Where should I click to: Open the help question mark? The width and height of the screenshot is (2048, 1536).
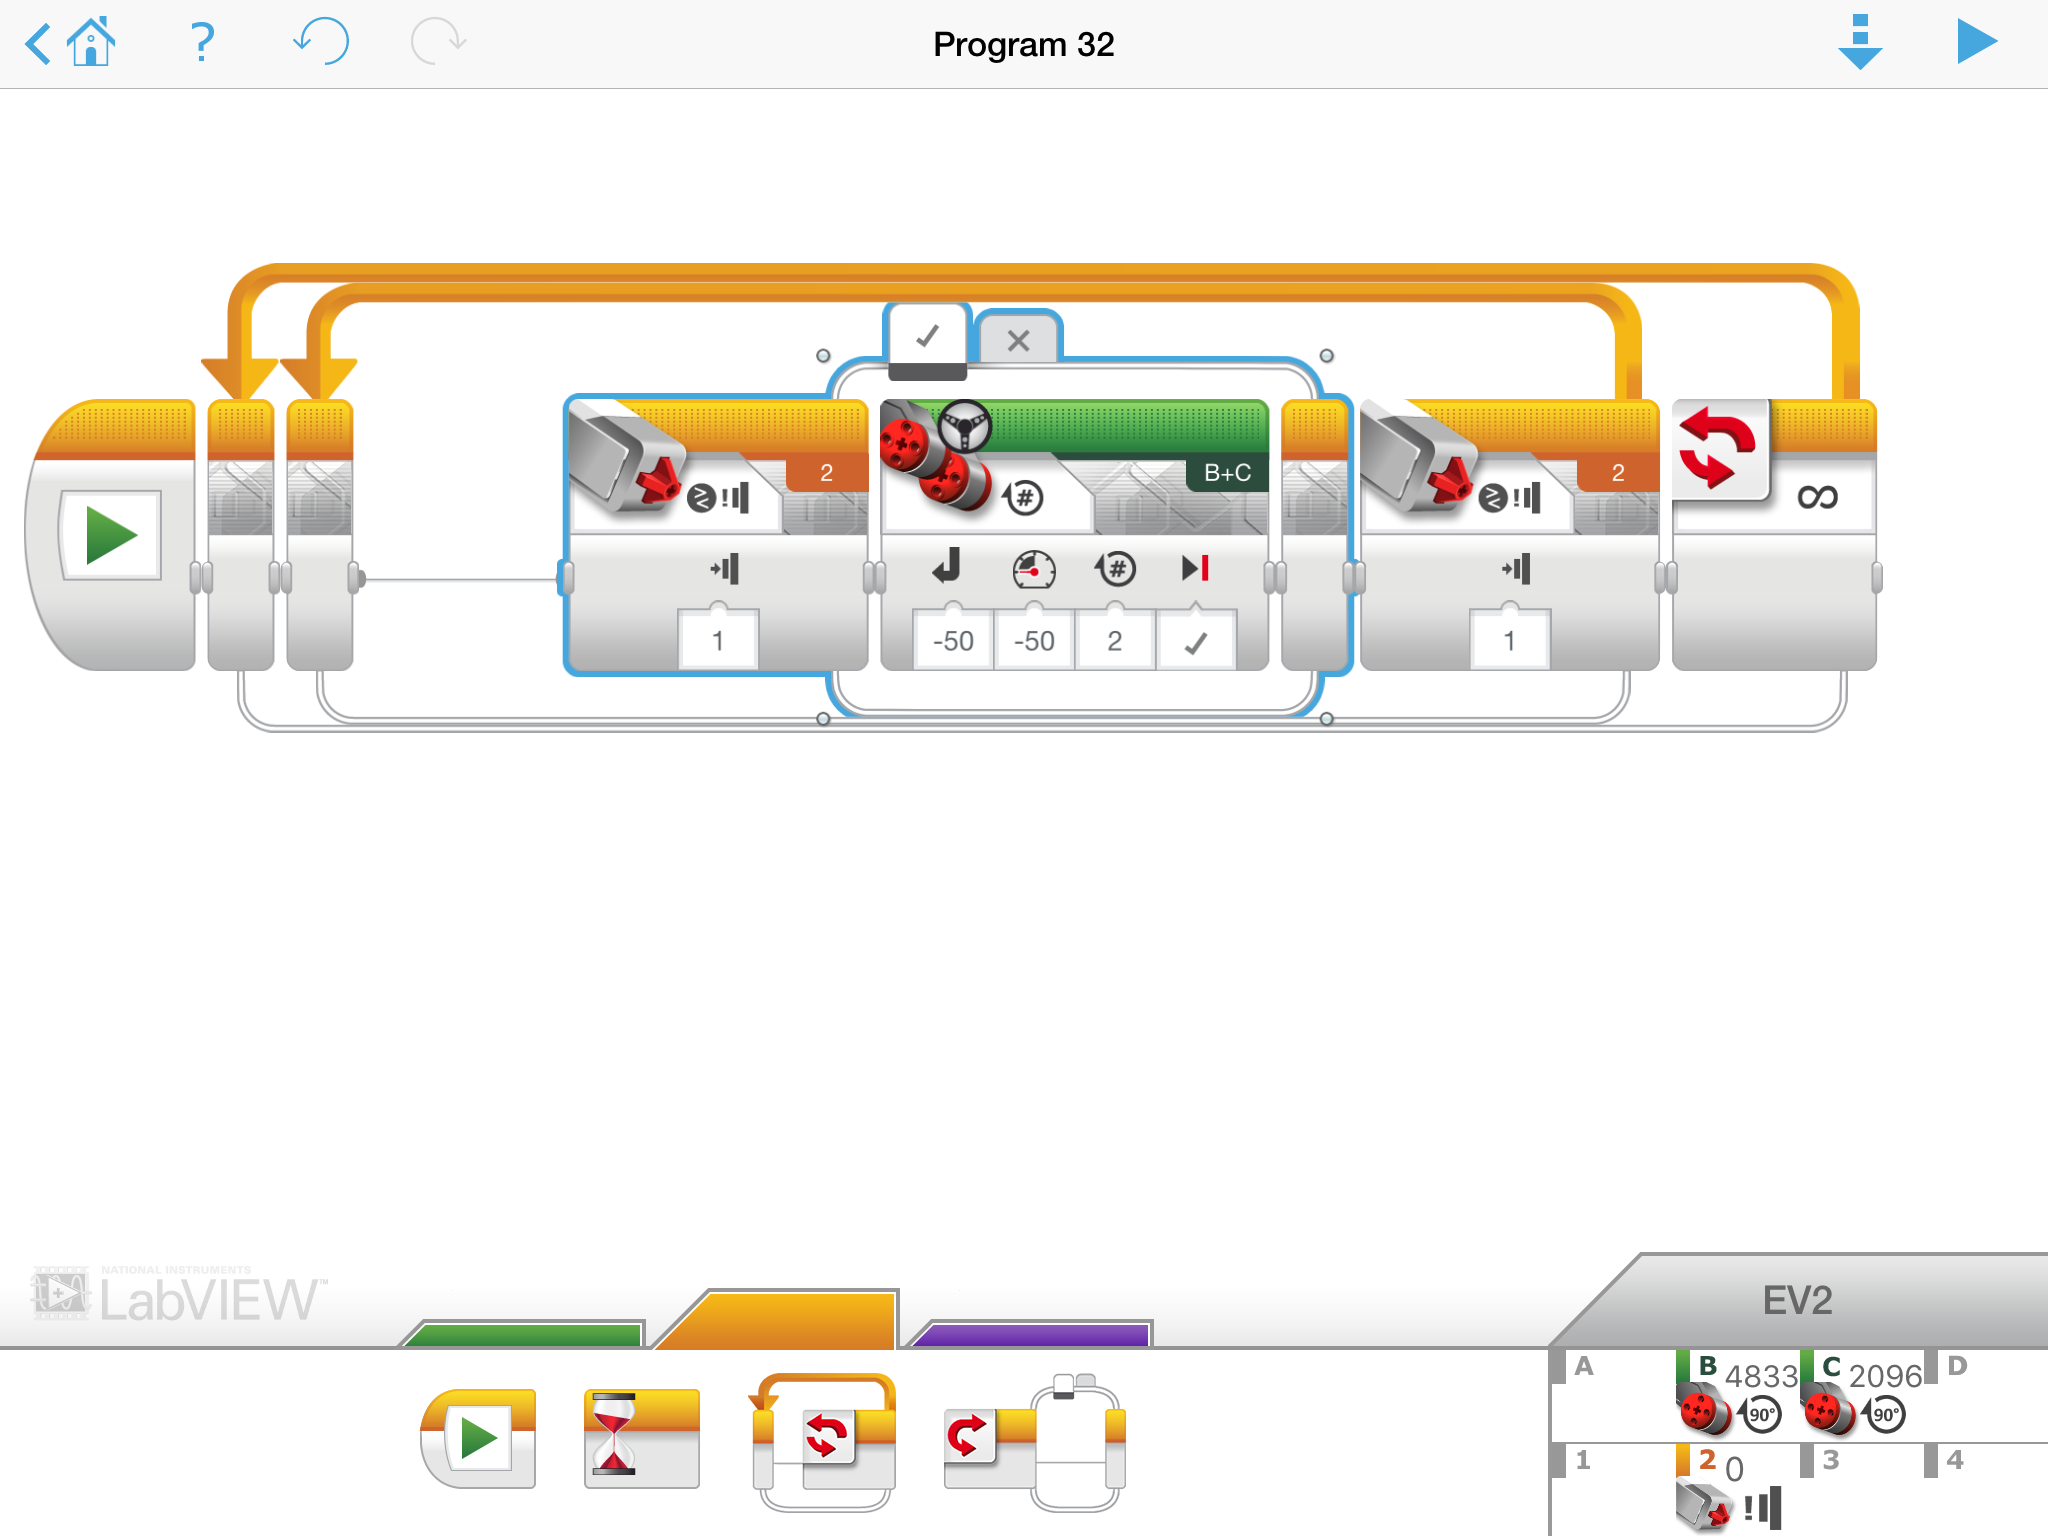(x=202, y=43)
